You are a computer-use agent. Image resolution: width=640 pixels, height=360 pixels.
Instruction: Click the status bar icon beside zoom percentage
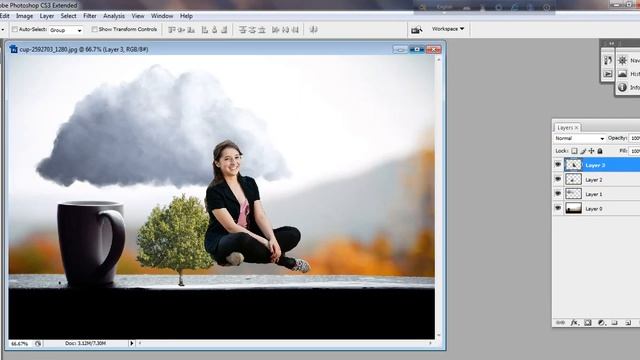38,344
